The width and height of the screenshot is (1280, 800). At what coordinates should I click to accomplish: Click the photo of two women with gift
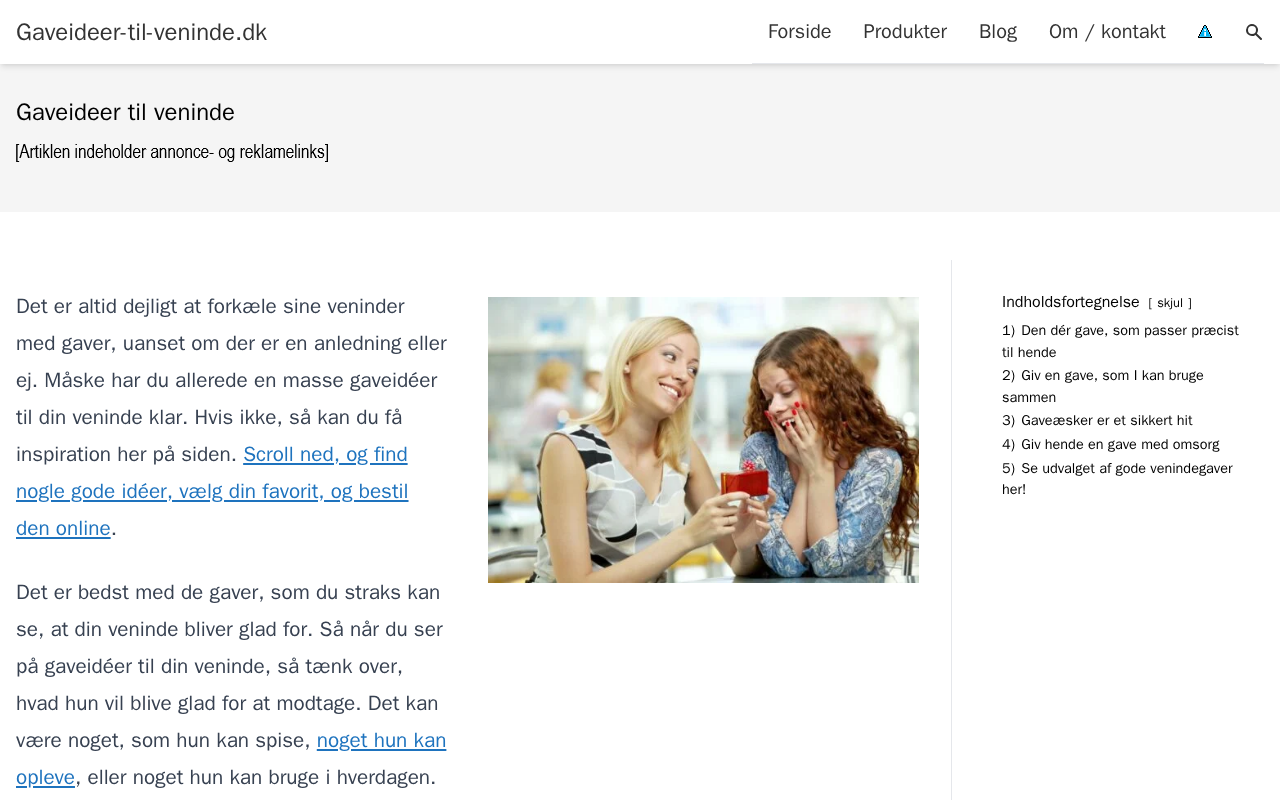click(703, 440)
